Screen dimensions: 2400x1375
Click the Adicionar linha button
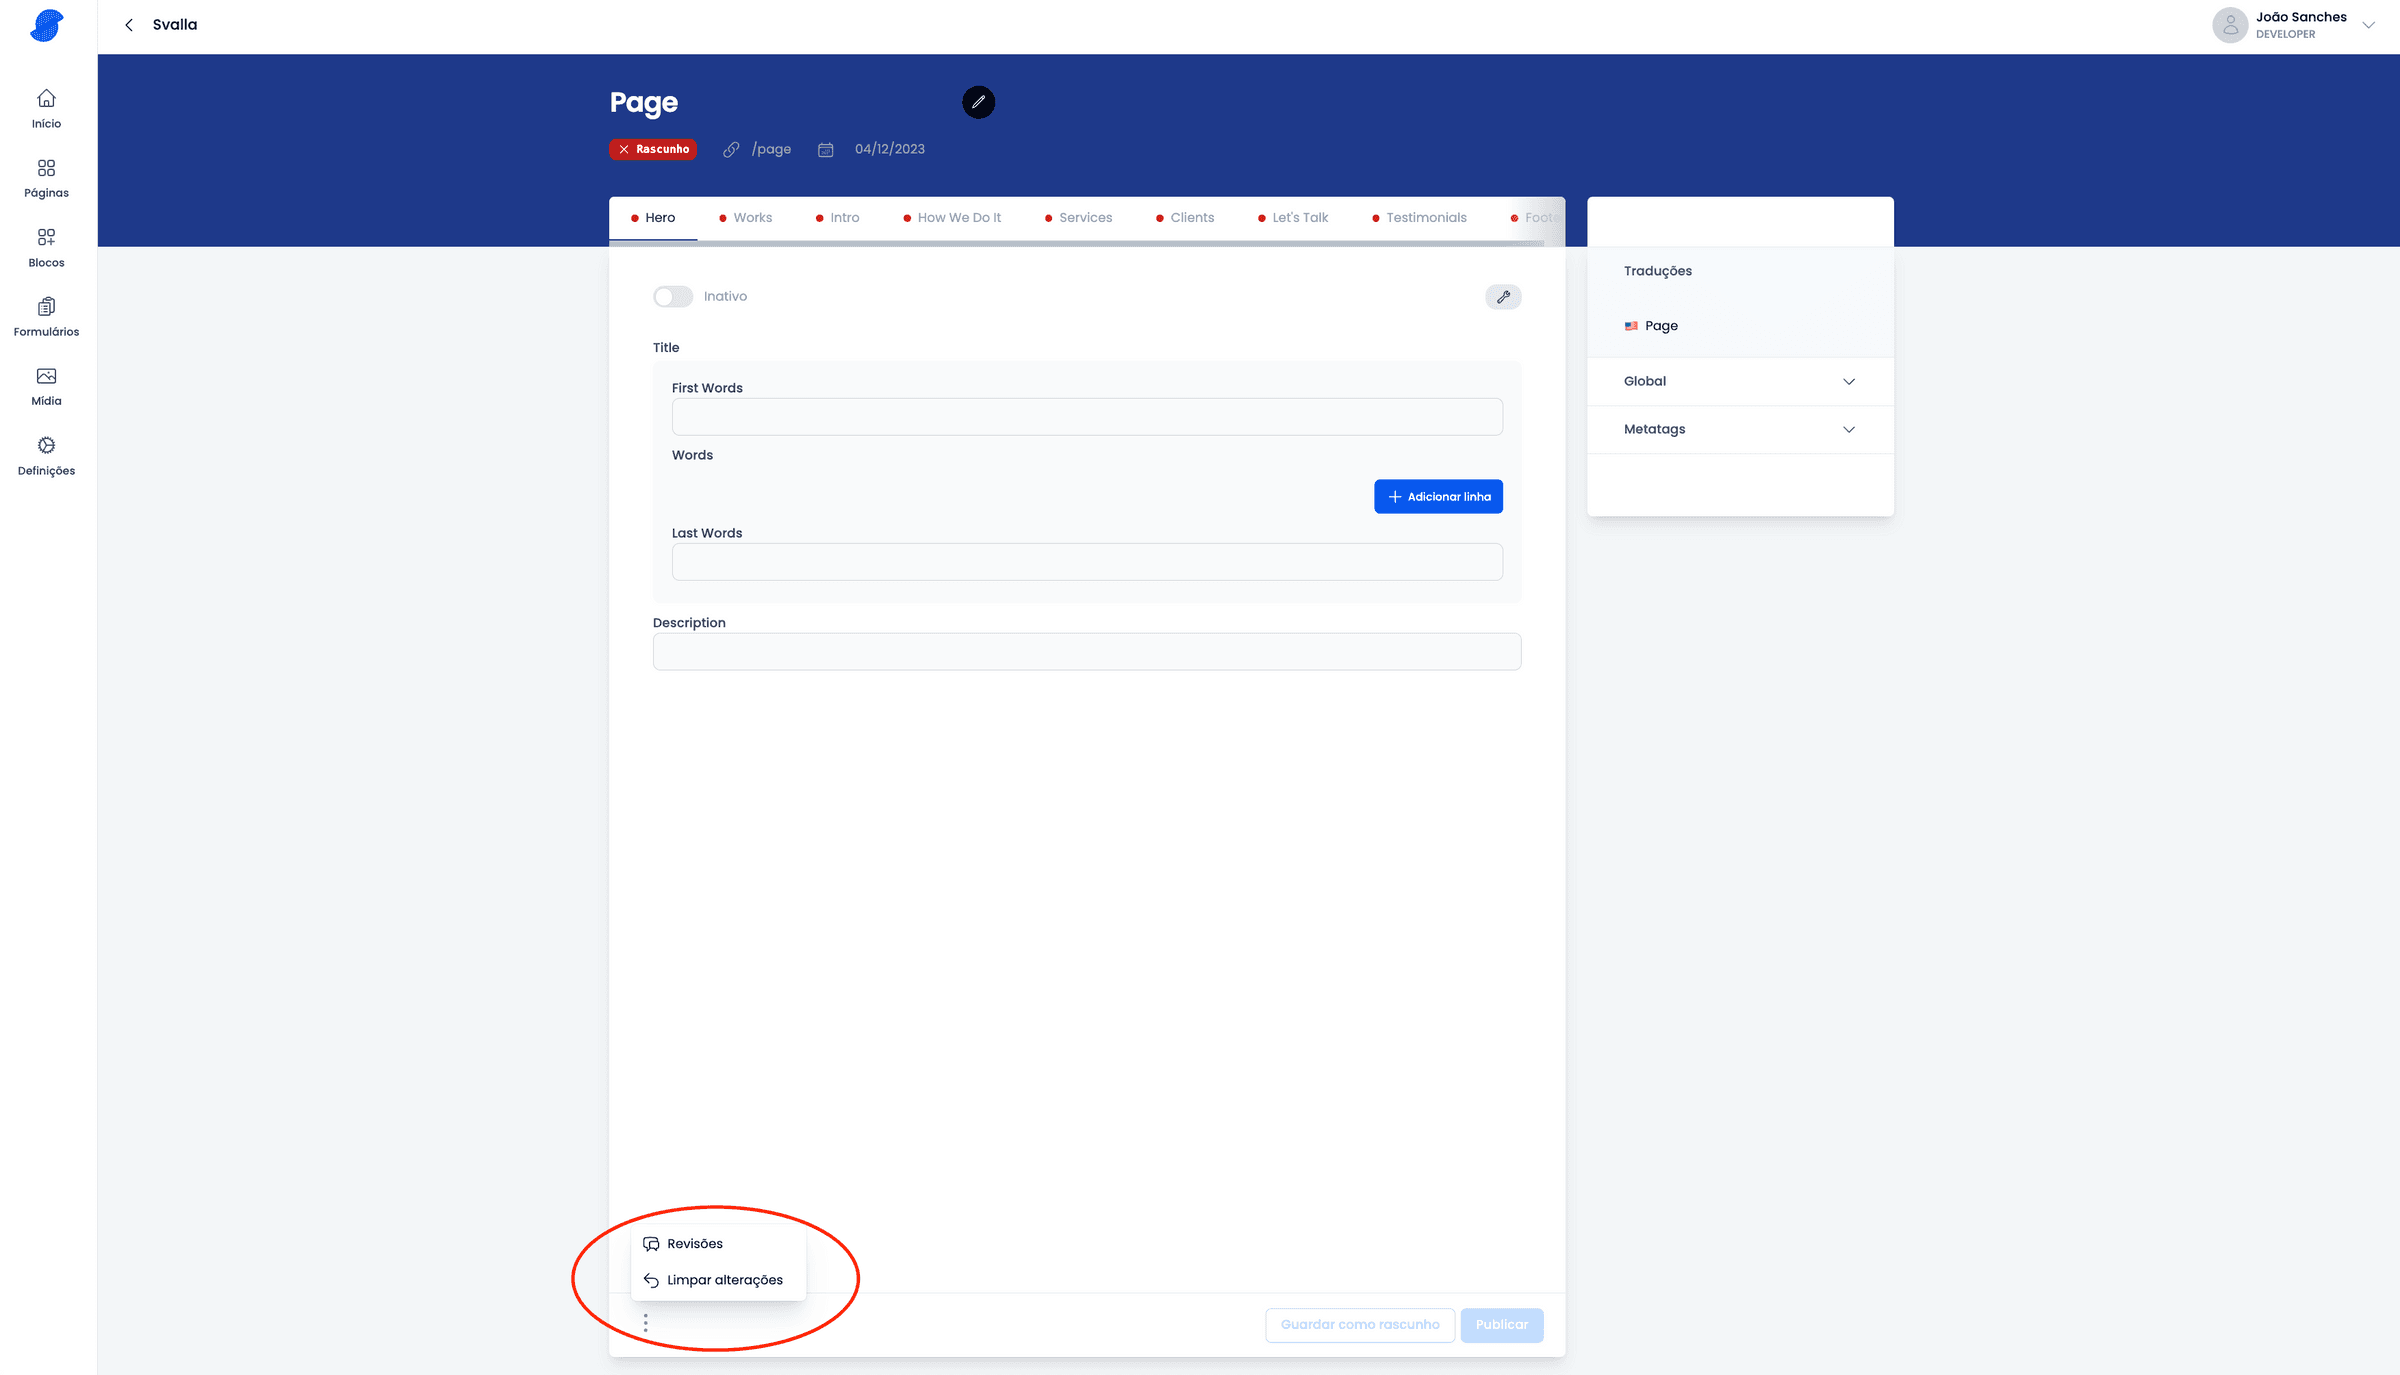pos(1438,497)
